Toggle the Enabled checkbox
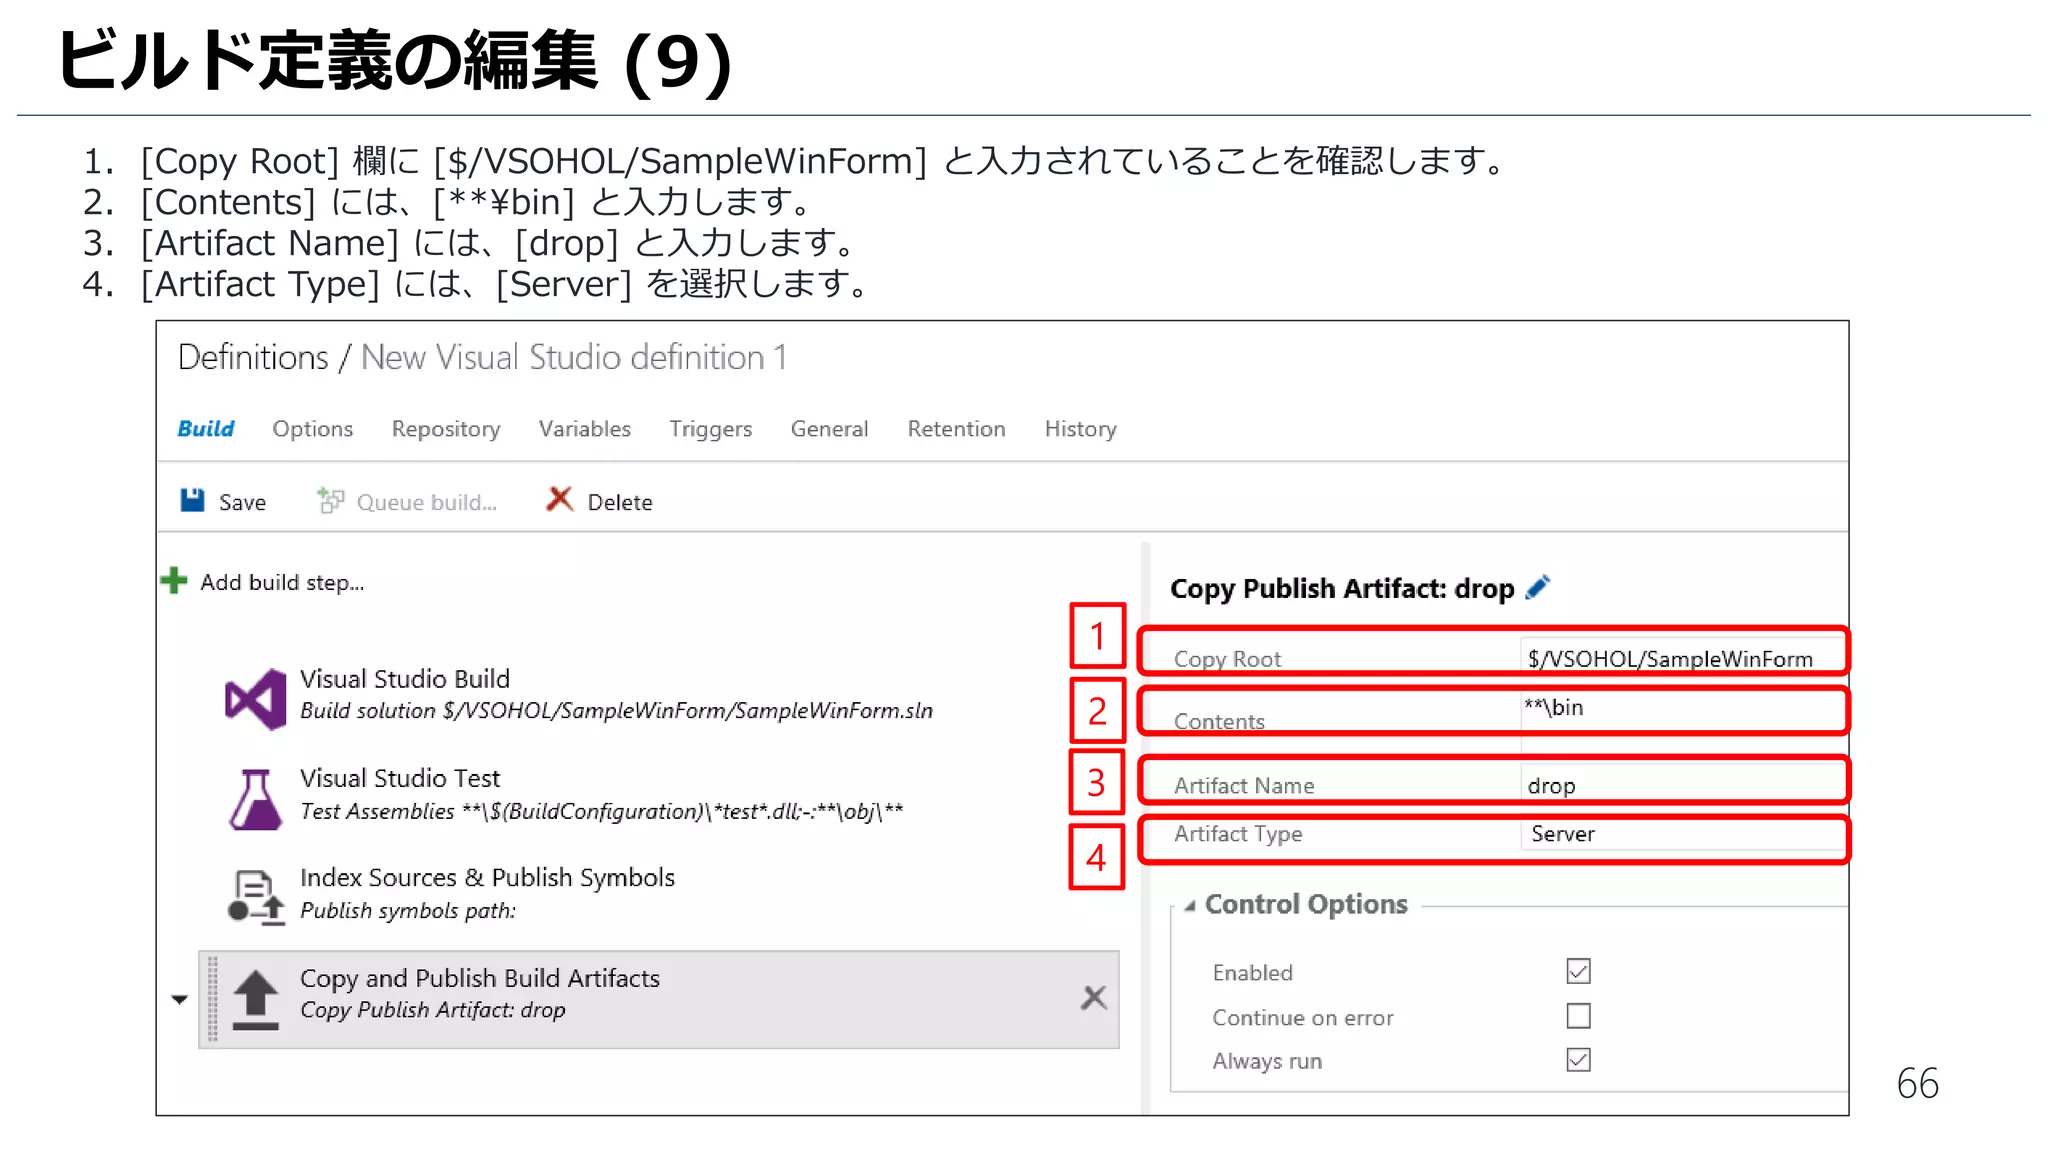This screenshot has width=2048, height=1152. click(x=1578, y=971)
